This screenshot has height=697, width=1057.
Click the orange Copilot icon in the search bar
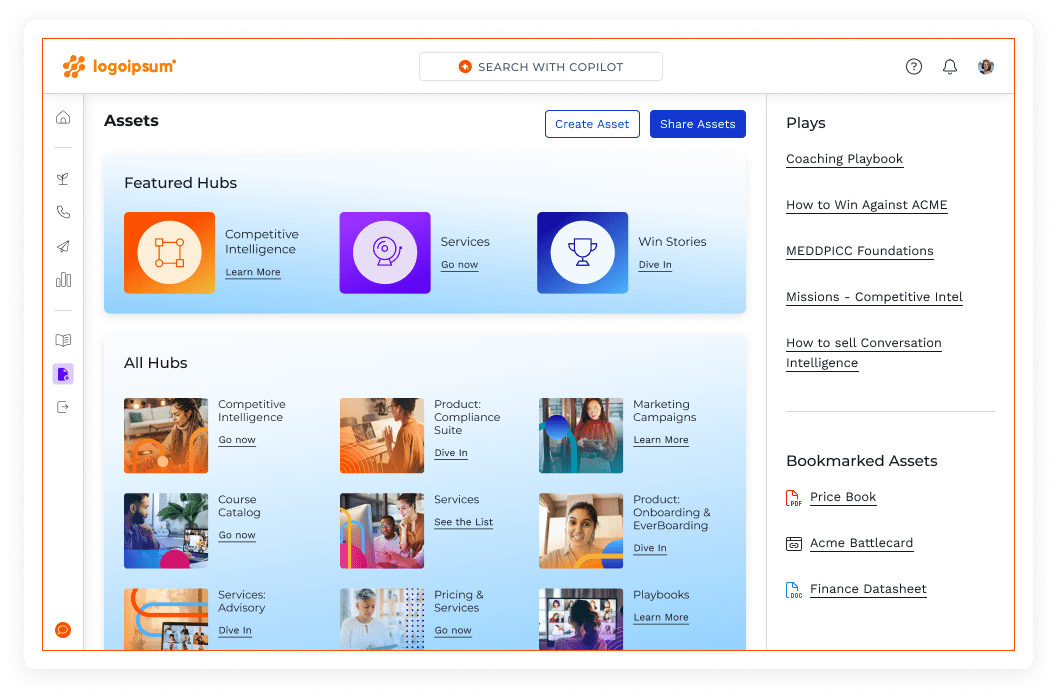click(x=464, y=66)
